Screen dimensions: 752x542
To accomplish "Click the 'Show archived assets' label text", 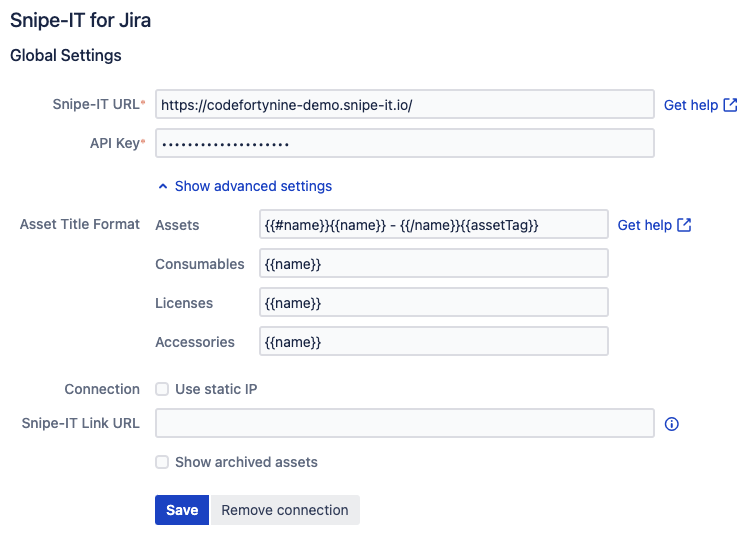I will pos(246,462).
